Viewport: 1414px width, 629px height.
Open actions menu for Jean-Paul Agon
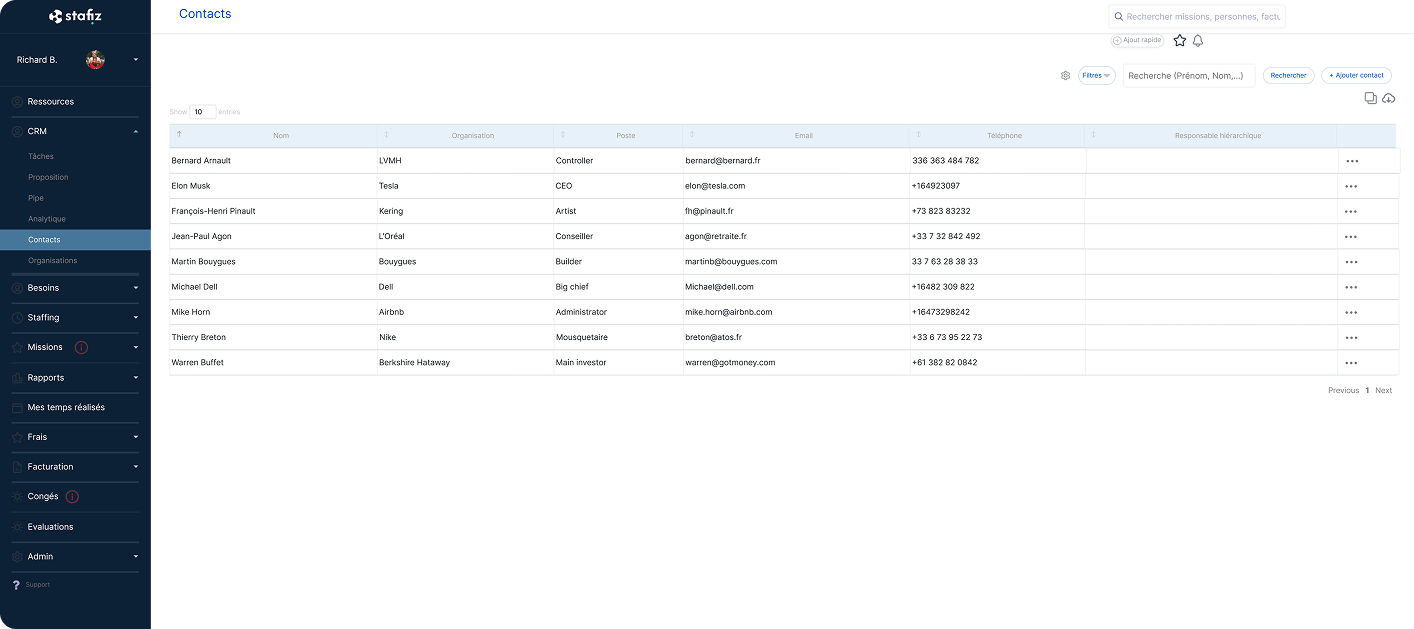click(1352, 237)
